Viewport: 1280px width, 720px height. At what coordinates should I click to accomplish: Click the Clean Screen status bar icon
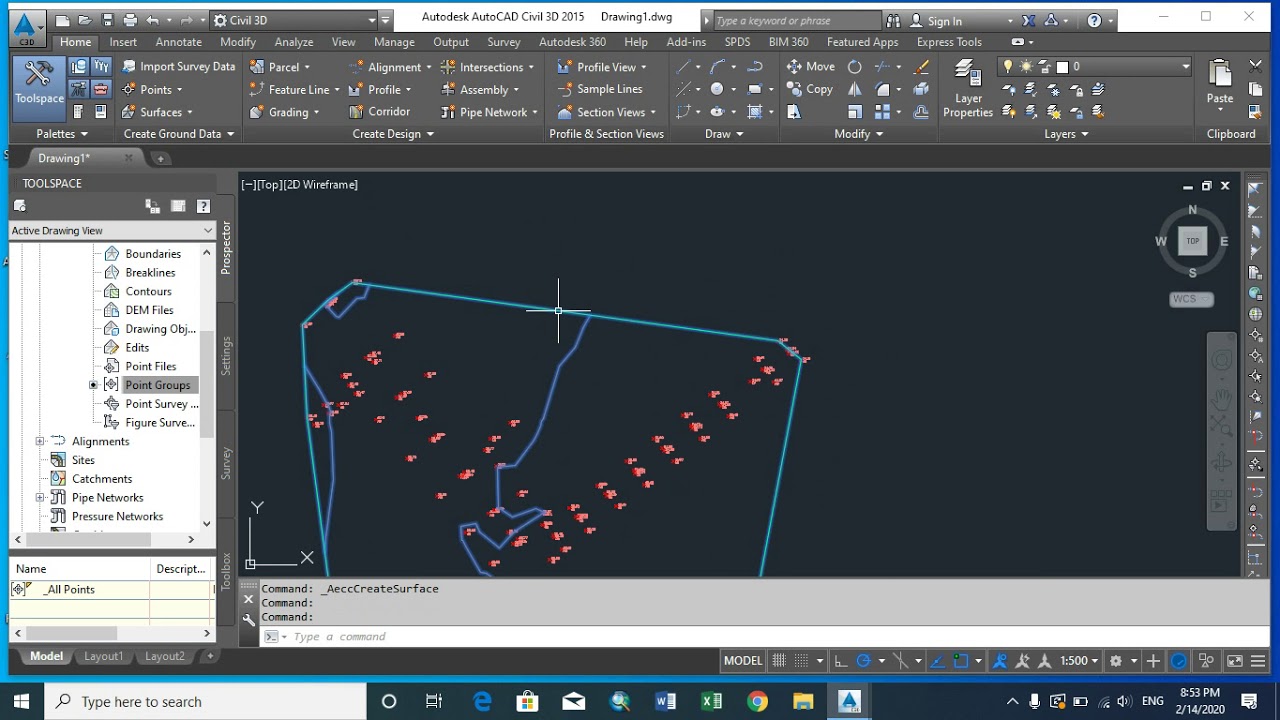[1235, 661]
